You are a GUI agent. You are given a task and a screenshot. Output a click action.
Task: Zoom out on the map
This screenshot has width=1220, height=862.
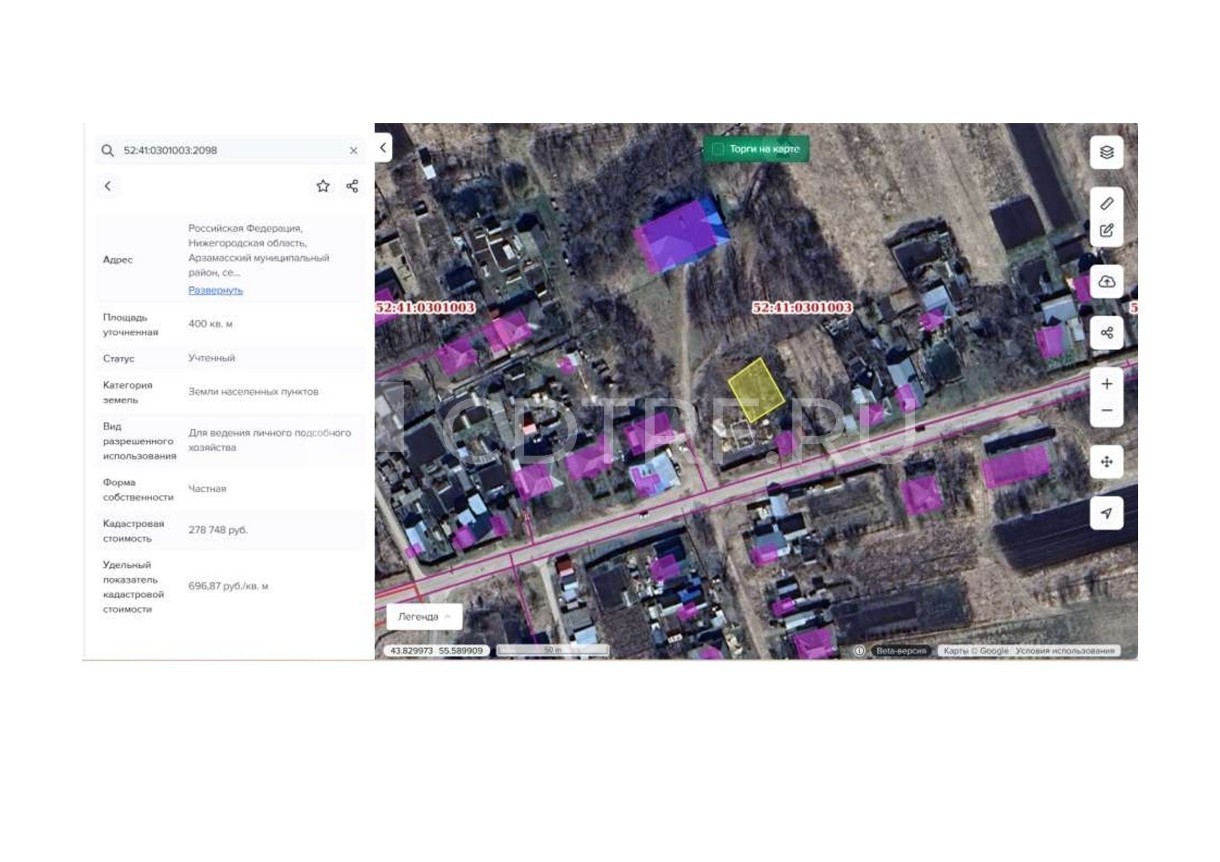pos(1106,411)
